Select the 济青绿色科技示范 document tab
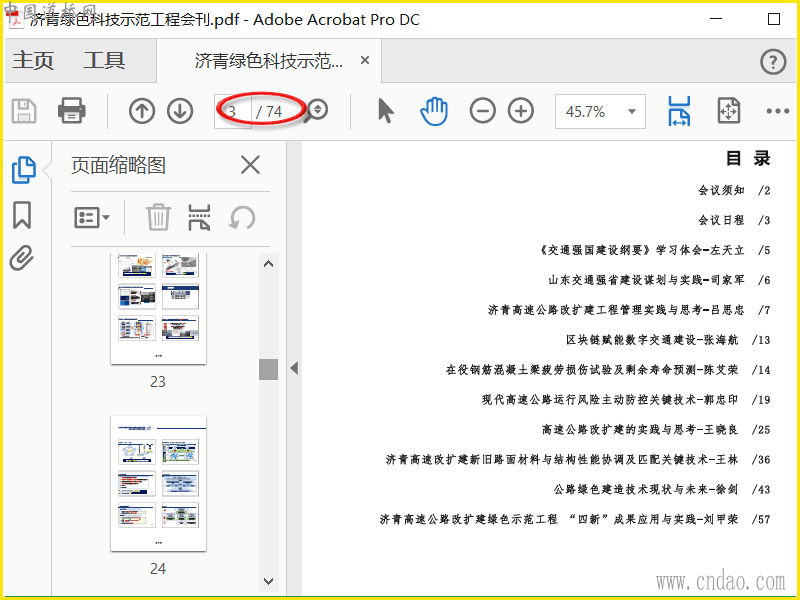800x600 pixels. pyautogui.click(x=268, y=61)
